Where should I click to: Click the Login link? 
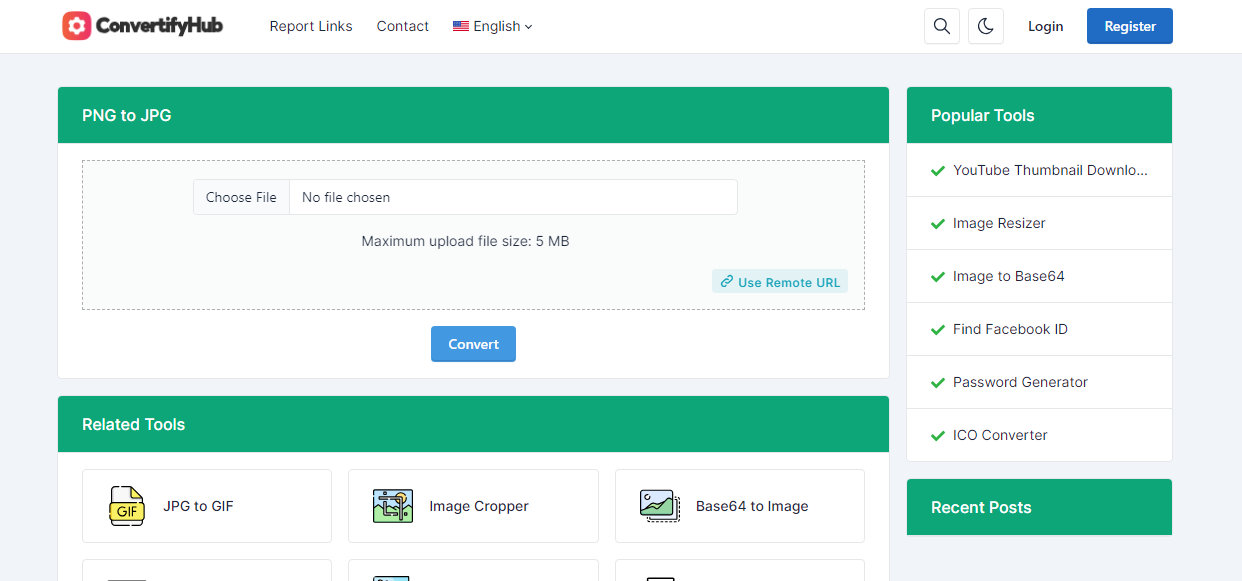click(x=1045, y=27)
